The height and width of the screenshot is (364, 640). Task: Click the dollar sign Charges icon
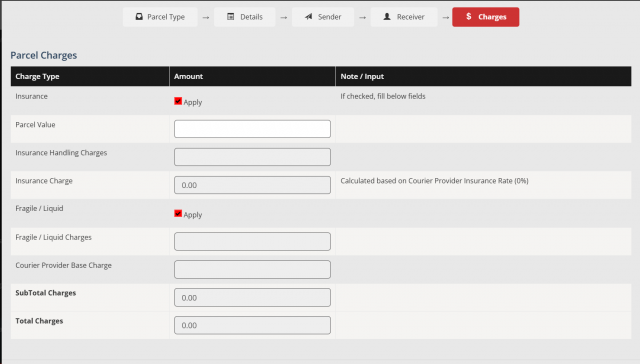[x=469, y=16]
